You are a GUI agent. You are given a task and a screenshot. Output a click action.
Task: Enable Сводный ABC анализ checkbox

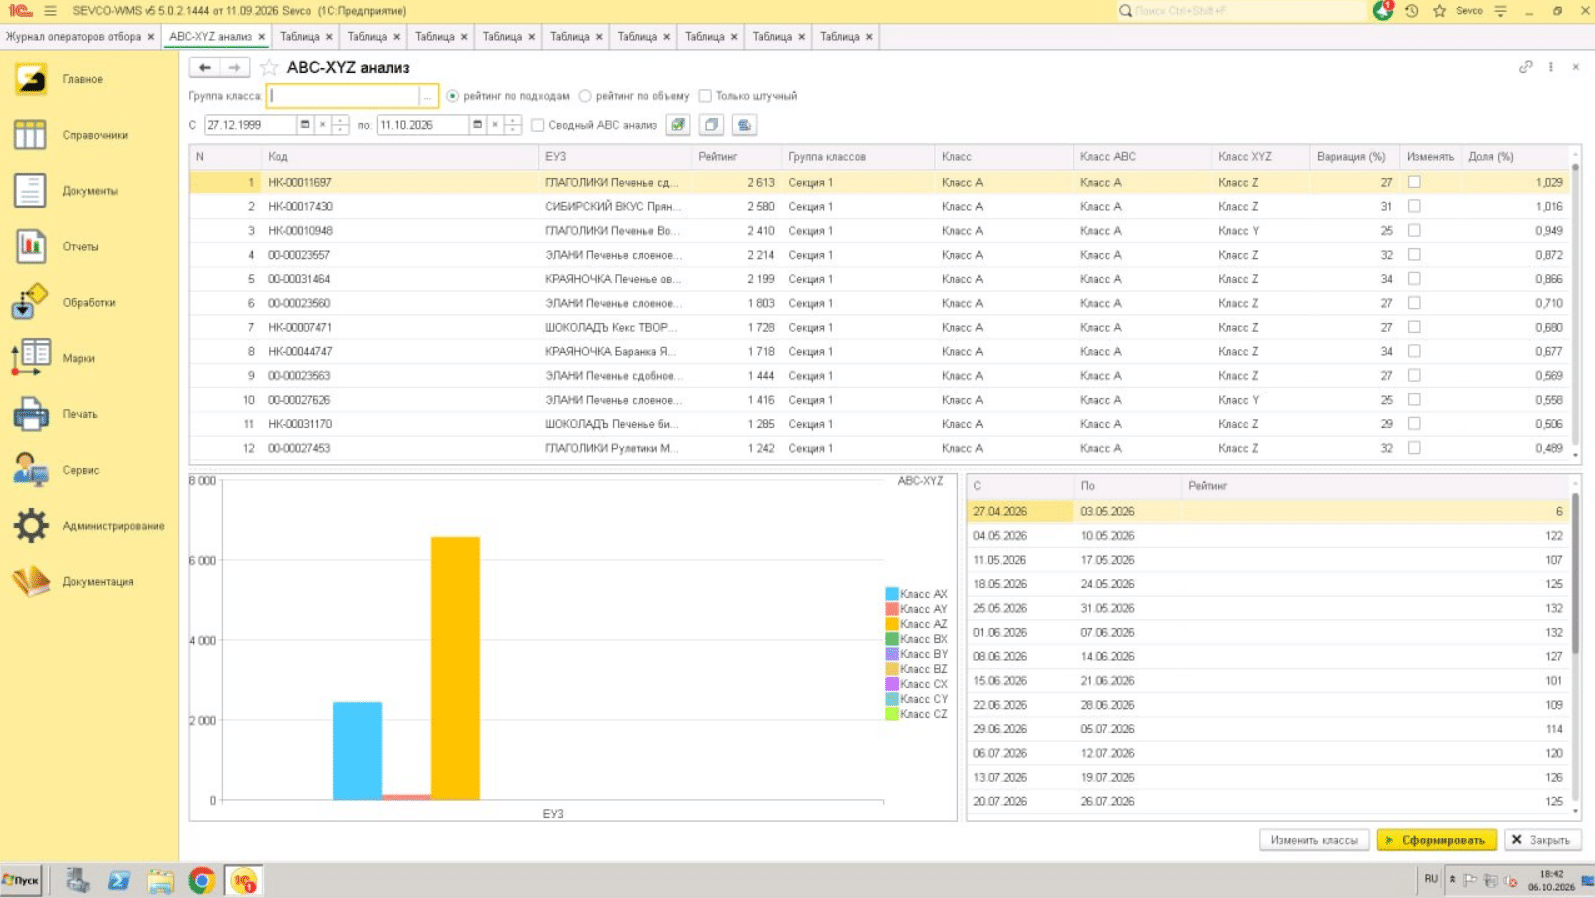538,125
